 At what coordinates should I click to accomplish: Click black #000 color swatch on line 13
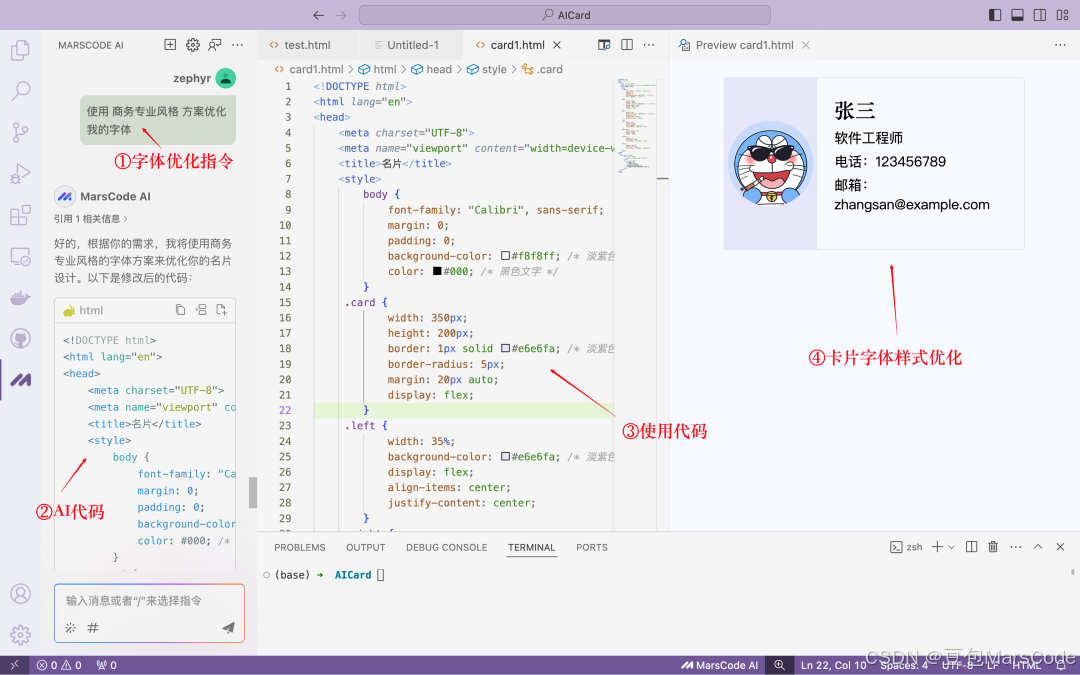click(437, 271)
